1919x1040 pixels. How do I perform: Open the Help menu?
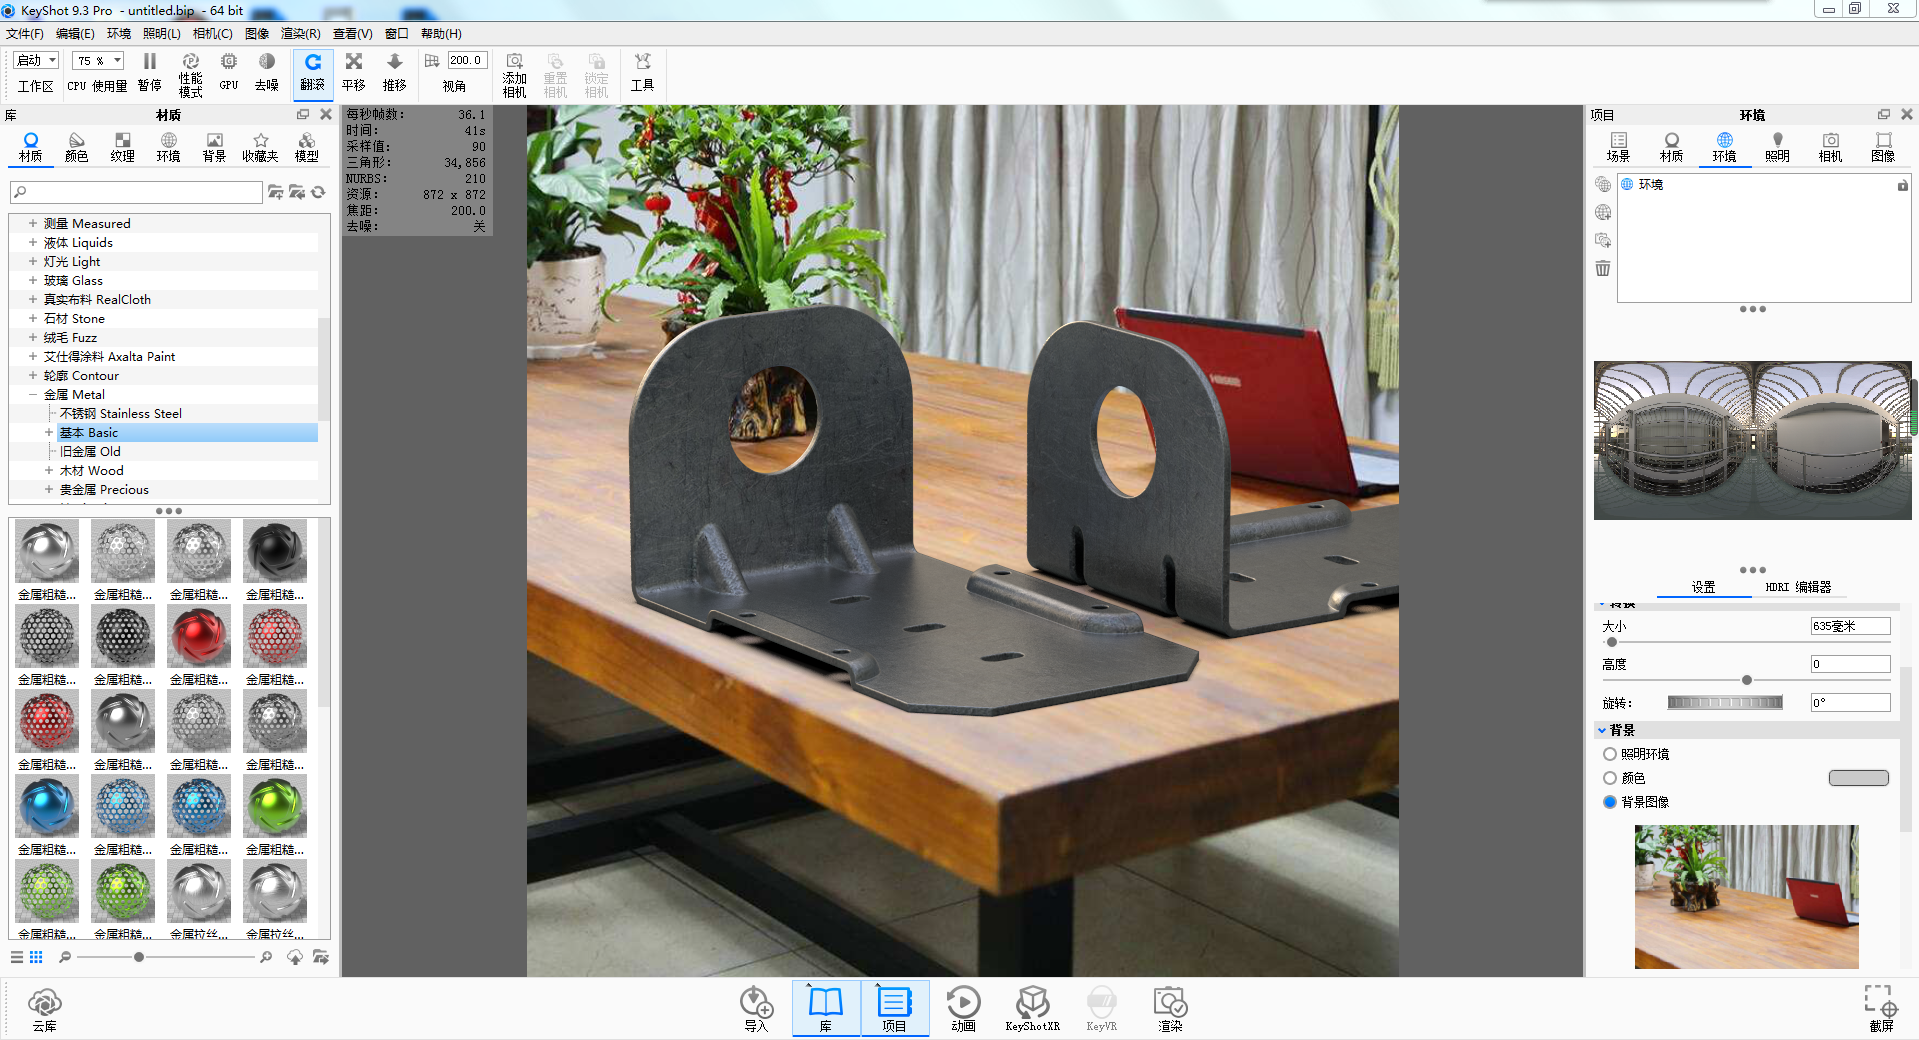pos(441,34)
